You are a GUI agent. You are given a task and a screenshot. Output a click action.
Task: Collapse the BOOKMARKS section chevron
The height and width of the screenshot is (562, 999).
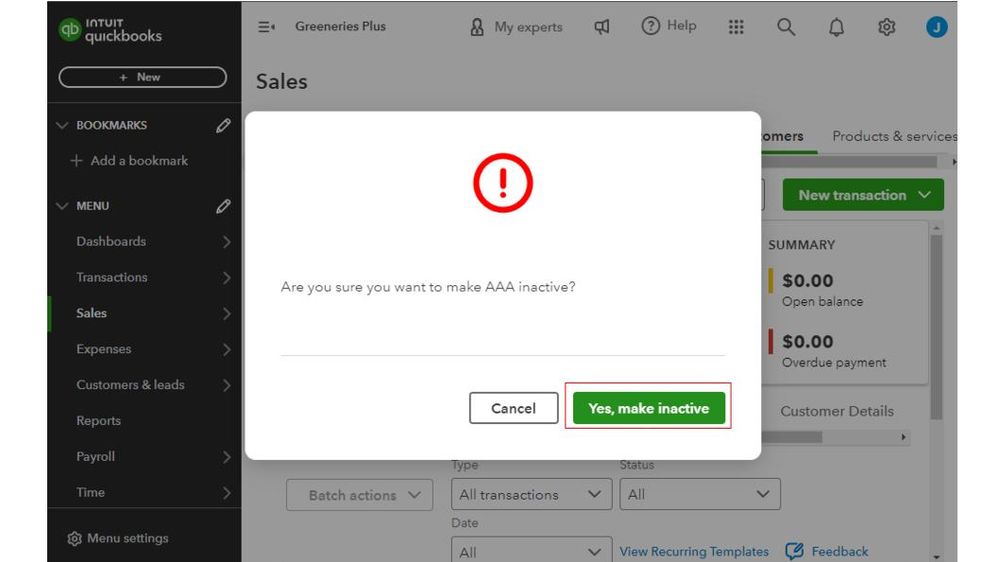coord(63,126)
